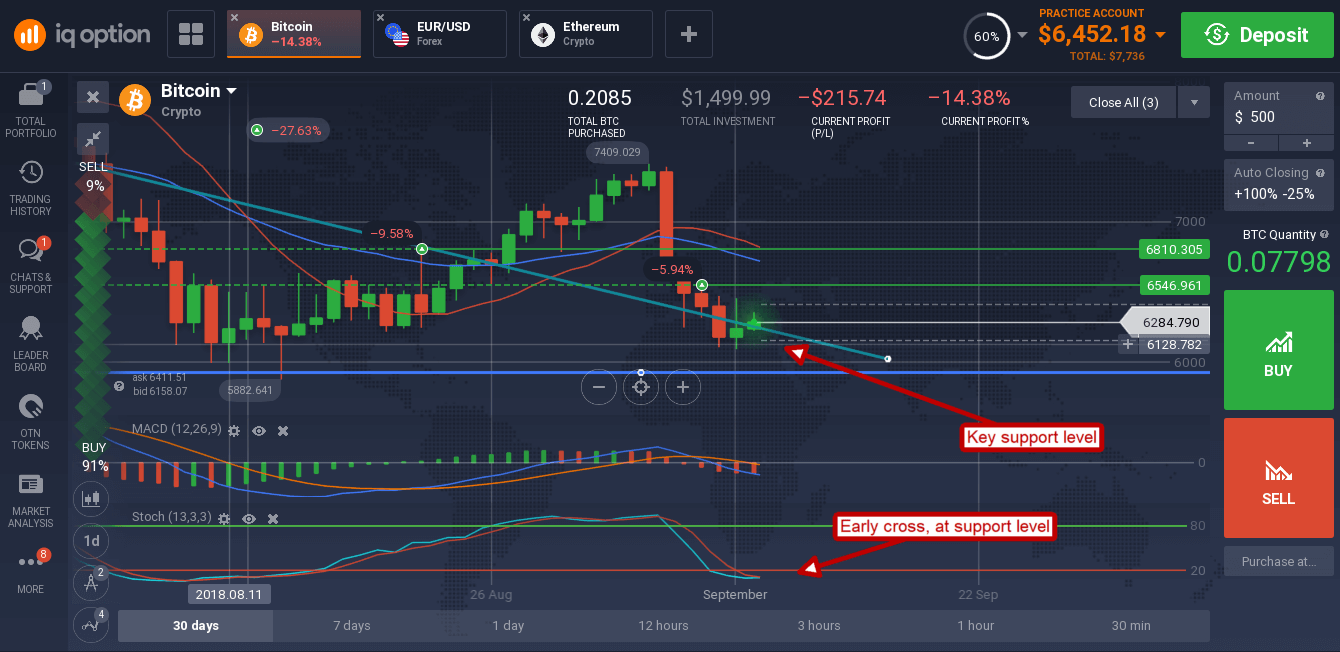
Task: Click the collapse arrows icon below X
Action: [x=93, y=138]
